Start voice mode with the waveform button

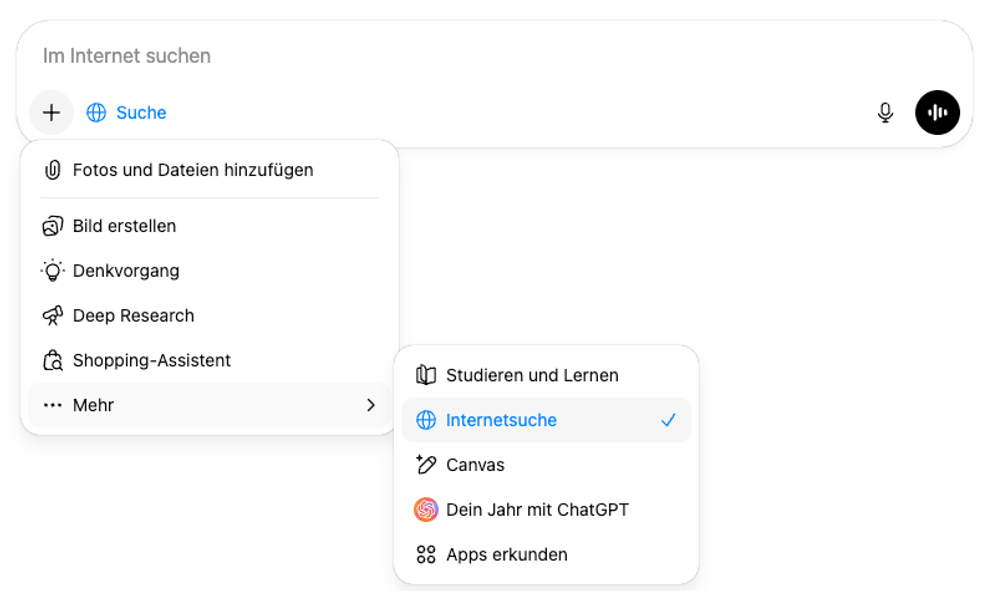pos(937,112)
